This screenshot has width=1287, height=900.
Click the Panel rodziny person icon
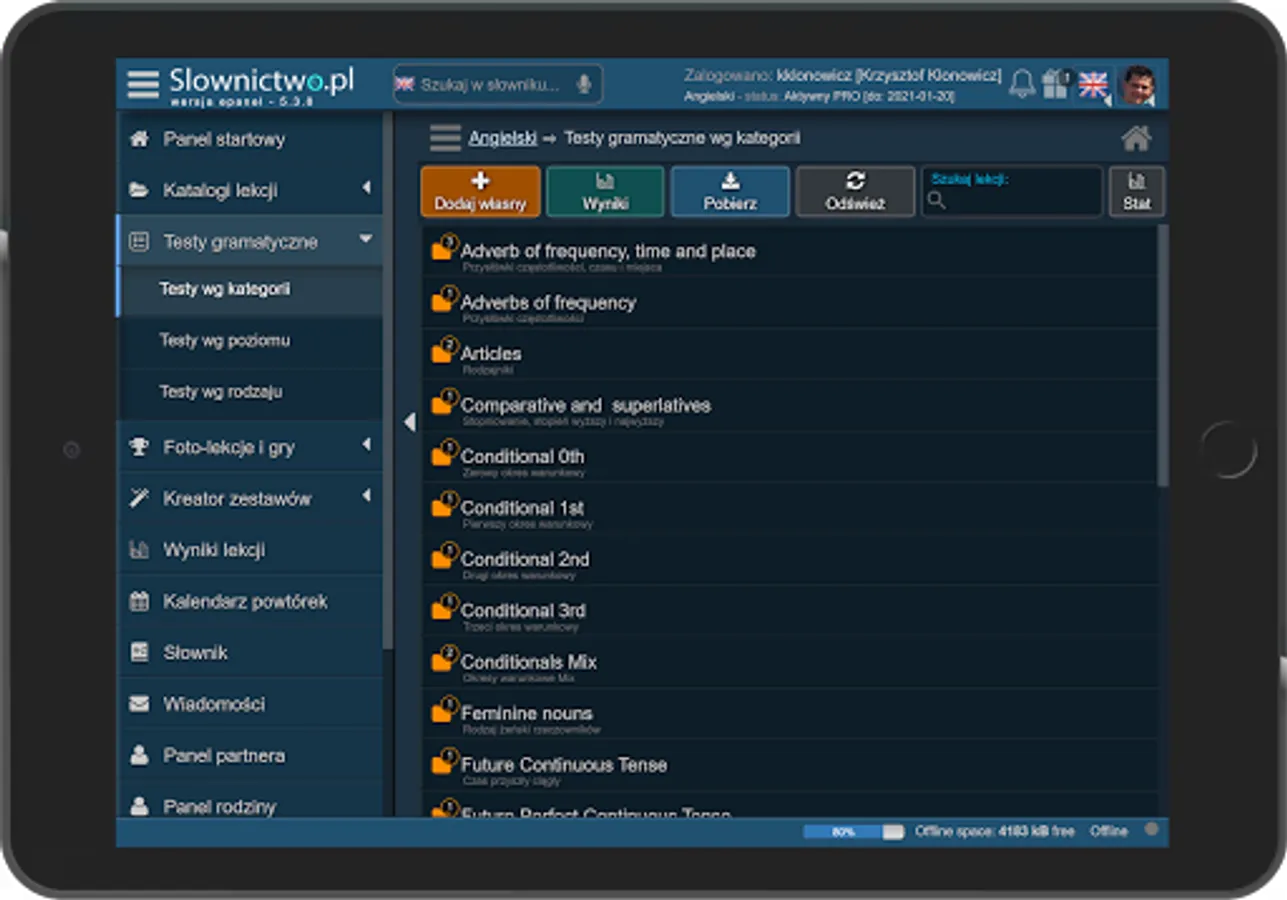point(139,806)
